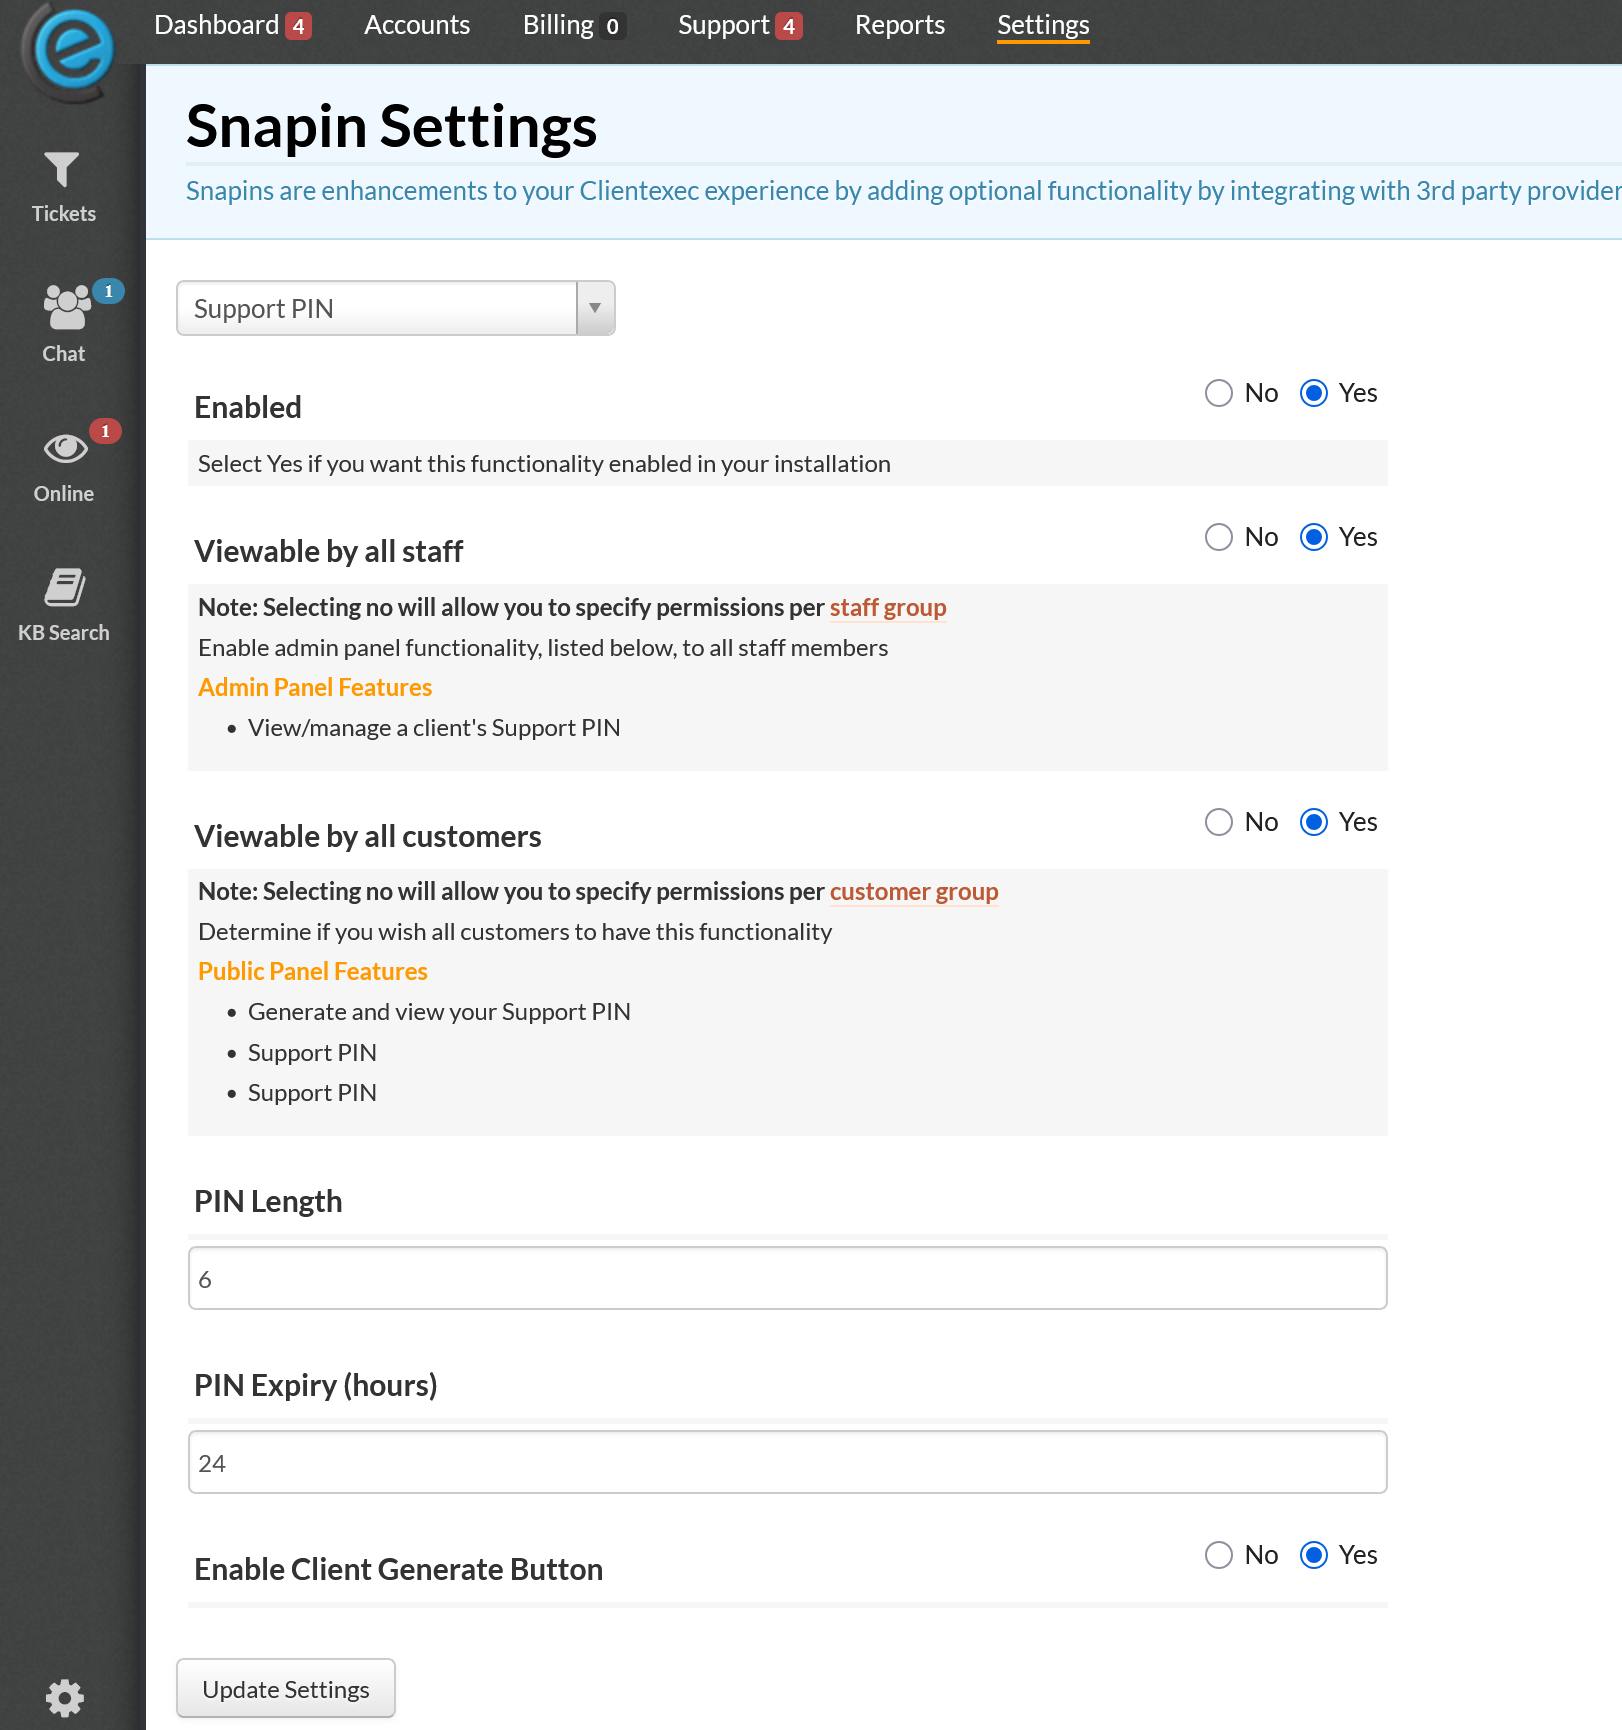
Task: Set Enabled to No
Action: point(1218,393)
